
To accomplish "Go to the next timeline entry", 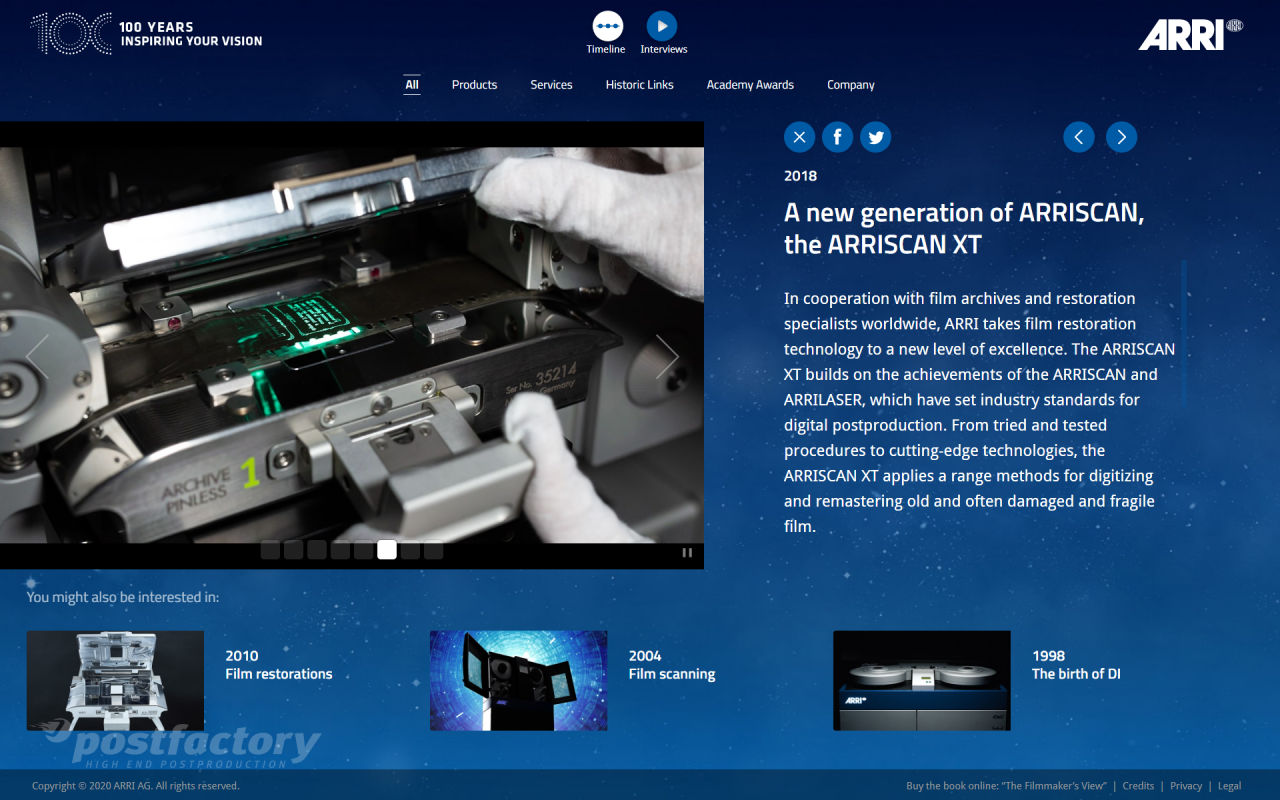I will click(x=1121, y=137).
